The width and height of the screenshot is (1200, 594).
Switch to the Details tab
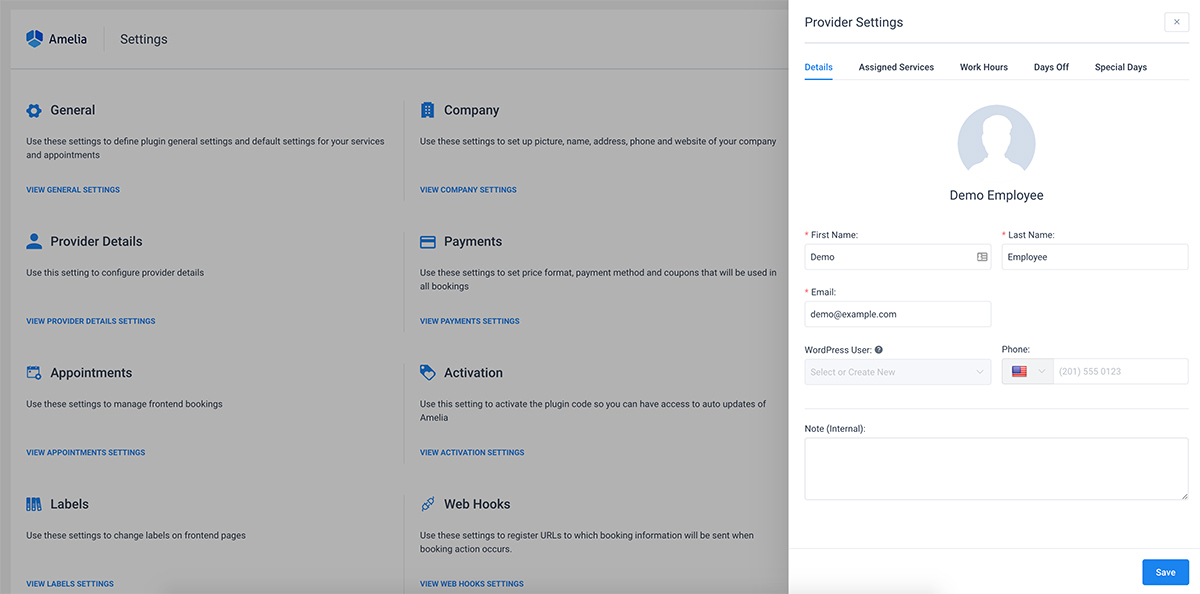pos(818,67)
